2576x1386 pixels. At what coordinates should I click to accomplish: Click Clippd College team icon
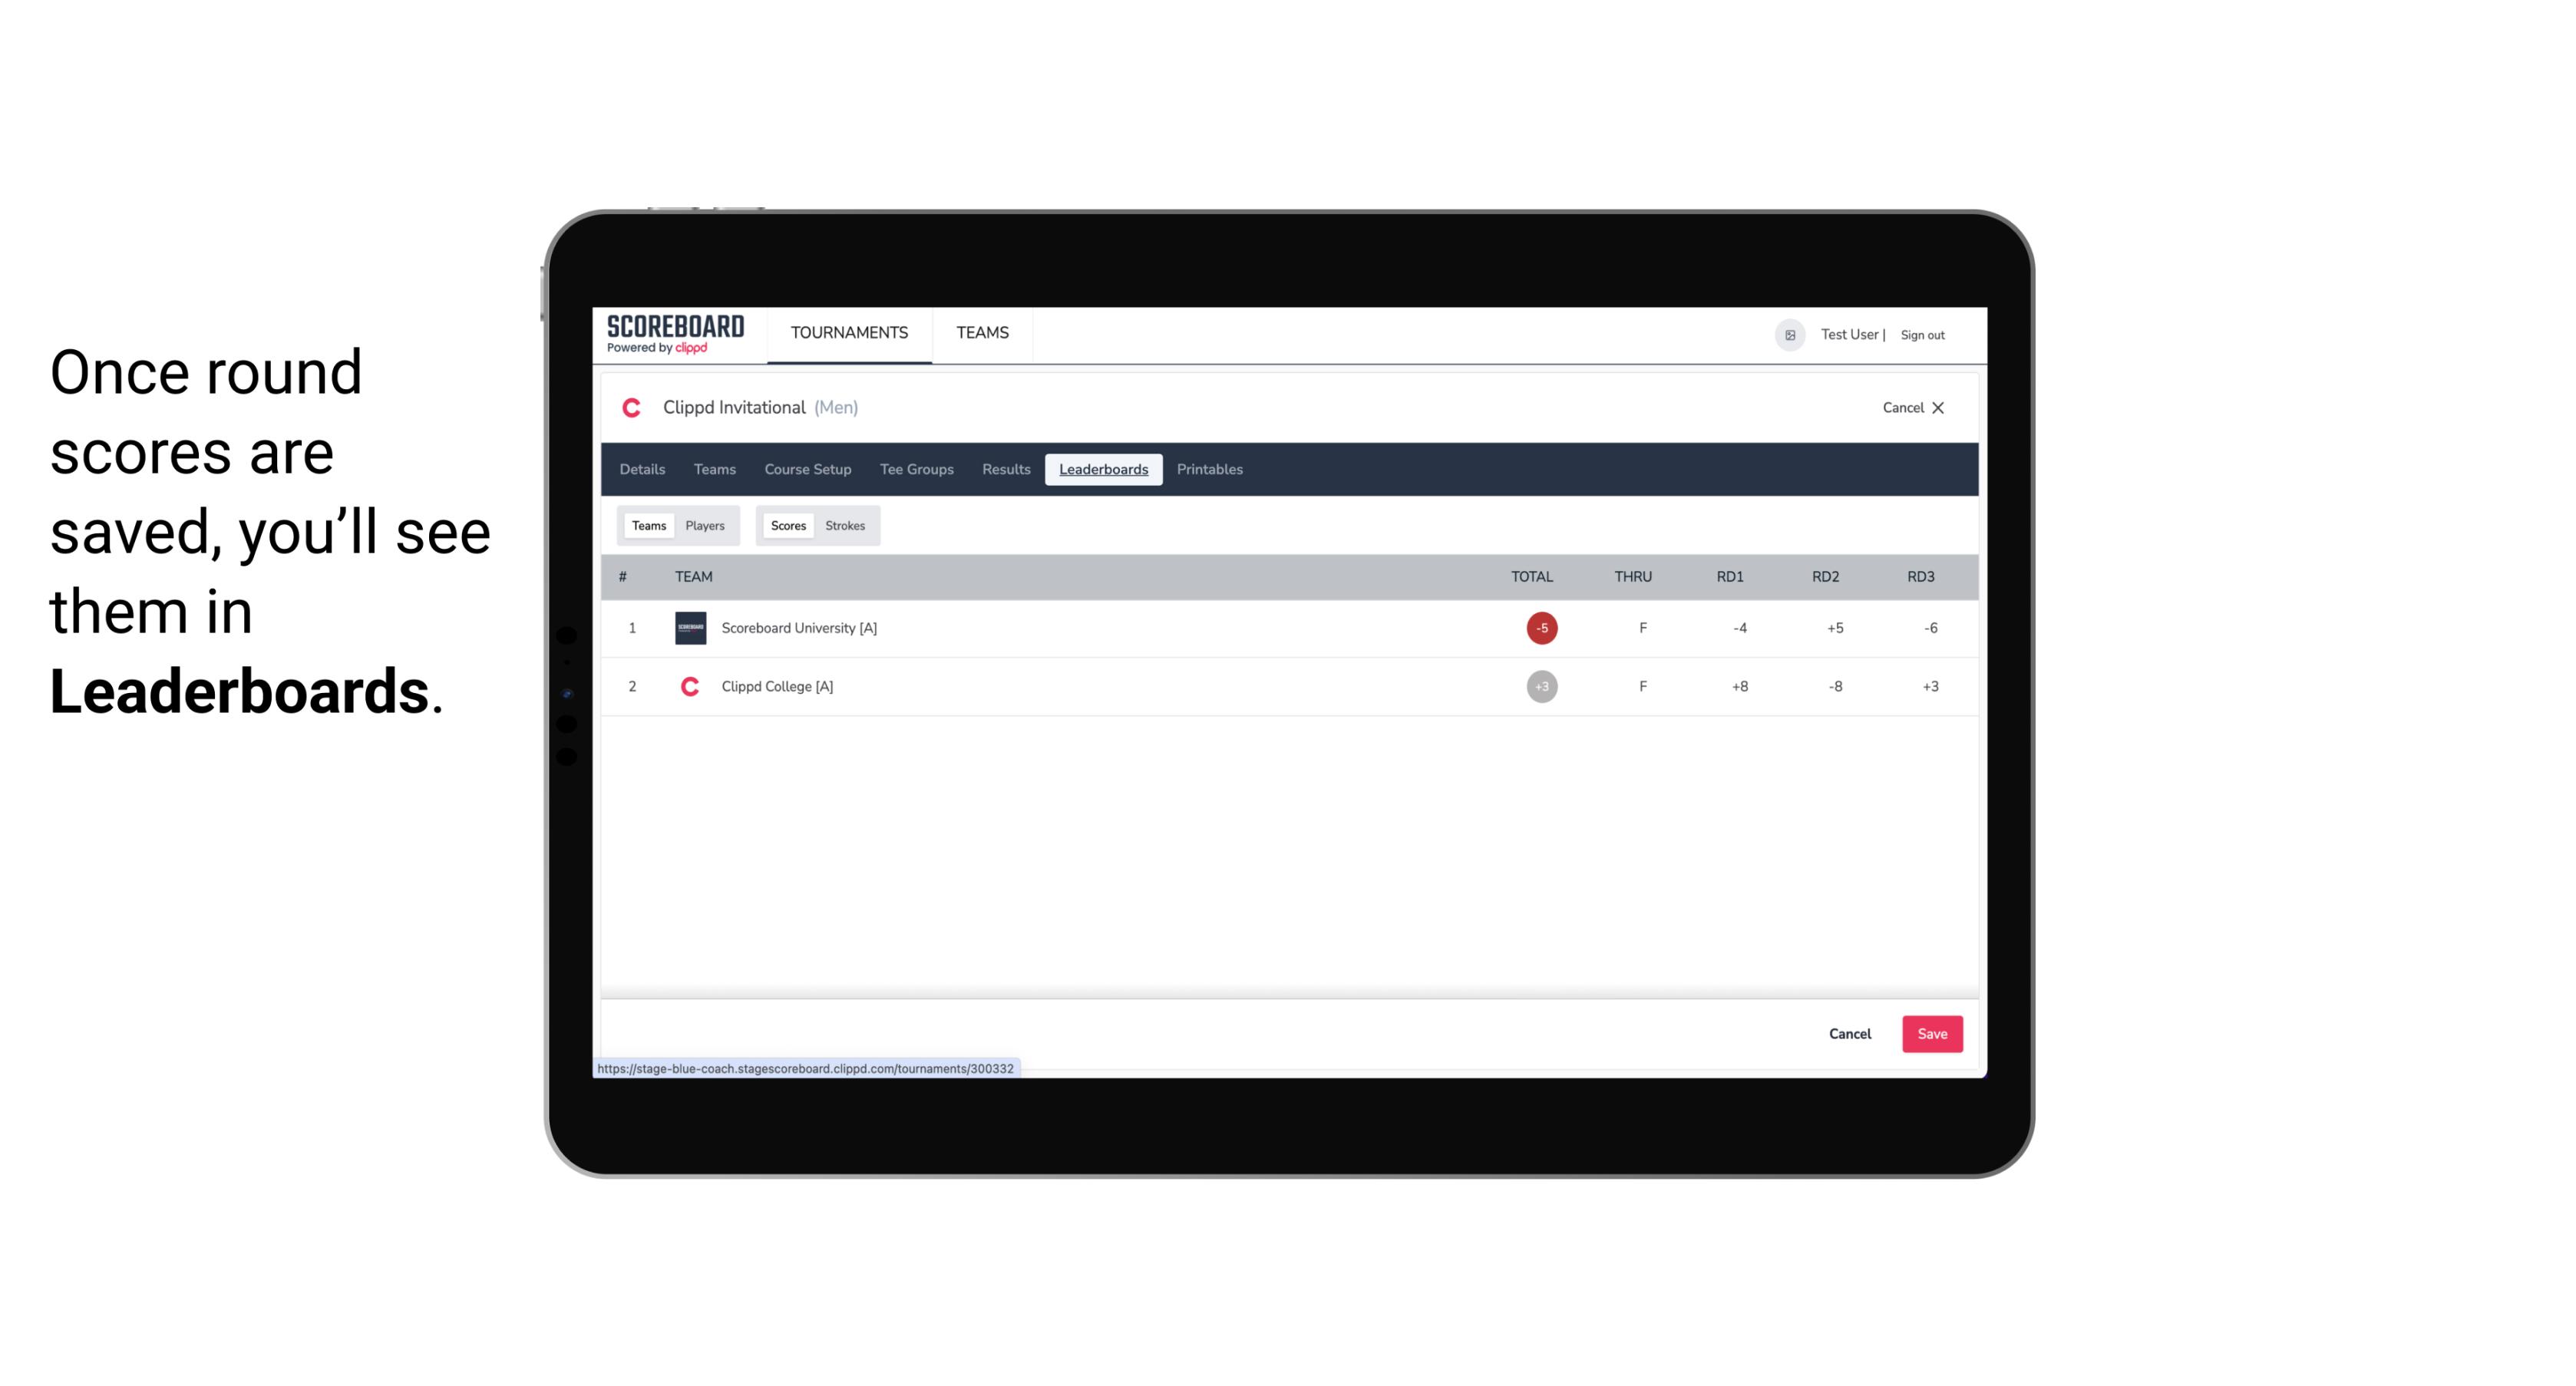point(688,686)
